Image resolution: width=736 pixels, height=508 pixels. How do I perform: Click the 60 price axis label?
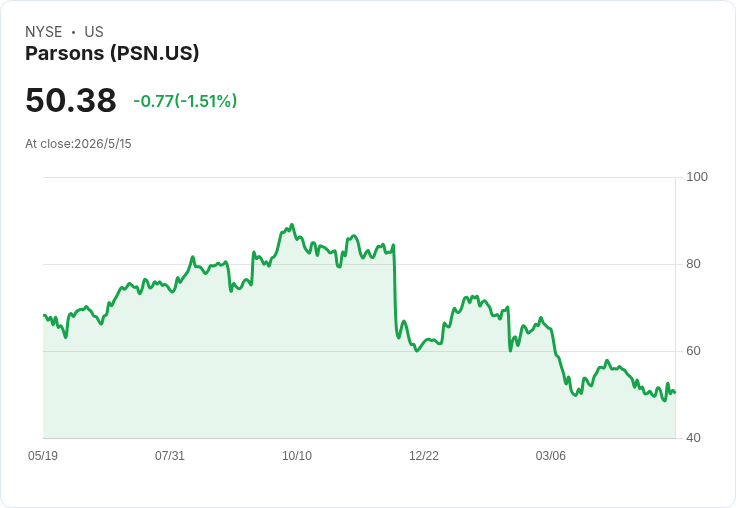(693, 351)
